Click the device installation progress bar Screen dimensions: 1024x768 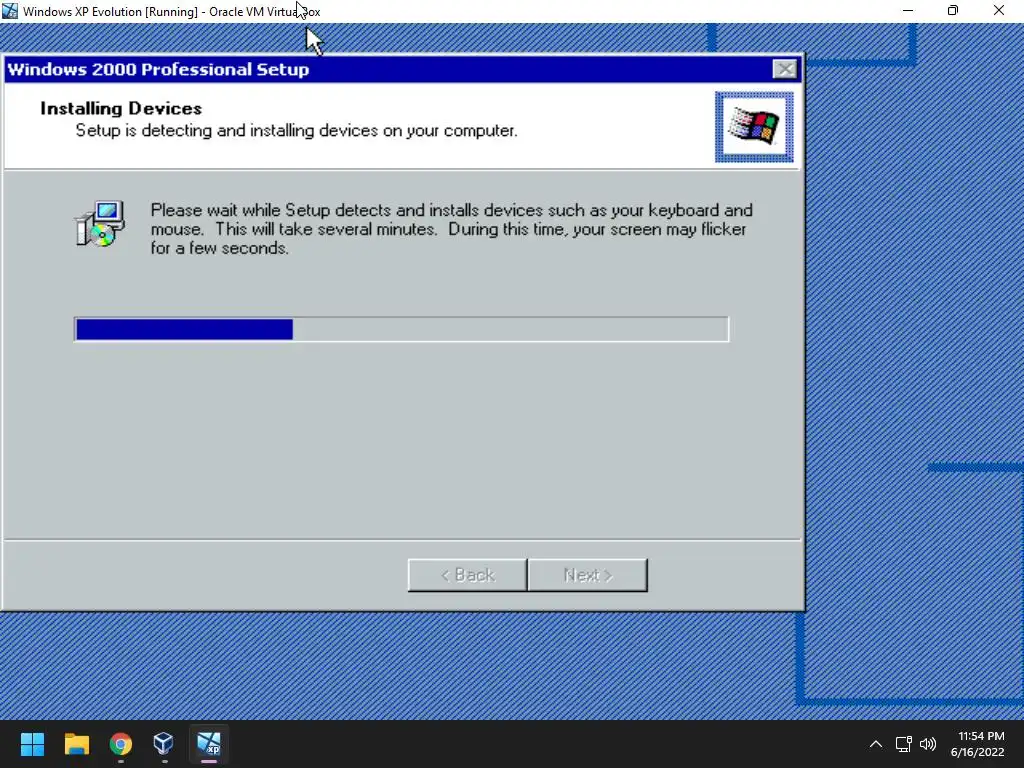tap(402, 329)
